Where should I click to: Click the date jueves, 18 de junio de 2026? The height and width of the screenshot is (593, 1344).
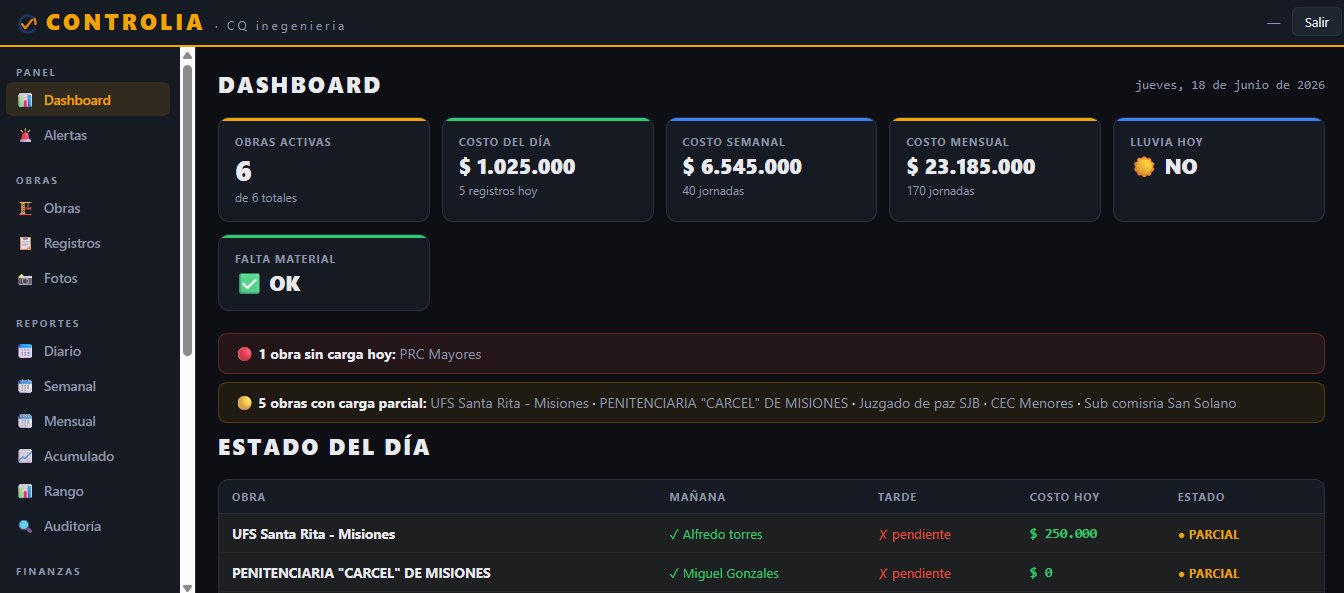1230,85
